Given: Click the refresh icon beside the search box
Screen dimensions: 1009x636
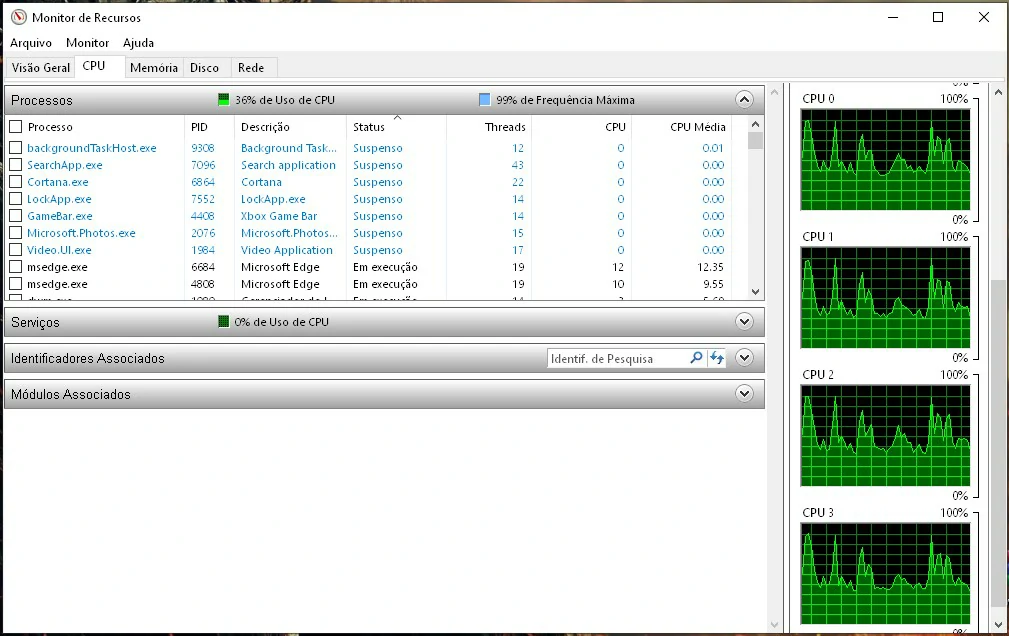Looking at the screenshot, I should pos(716,358).
